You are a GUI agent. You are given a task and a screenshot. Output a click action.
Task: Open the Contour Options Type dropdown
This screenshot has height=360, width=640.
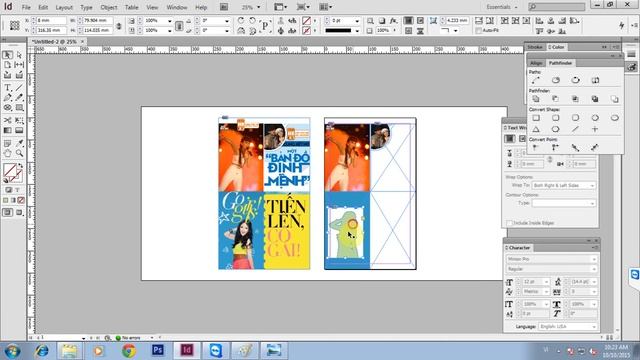pyautogui.click(x=564, y=203)
